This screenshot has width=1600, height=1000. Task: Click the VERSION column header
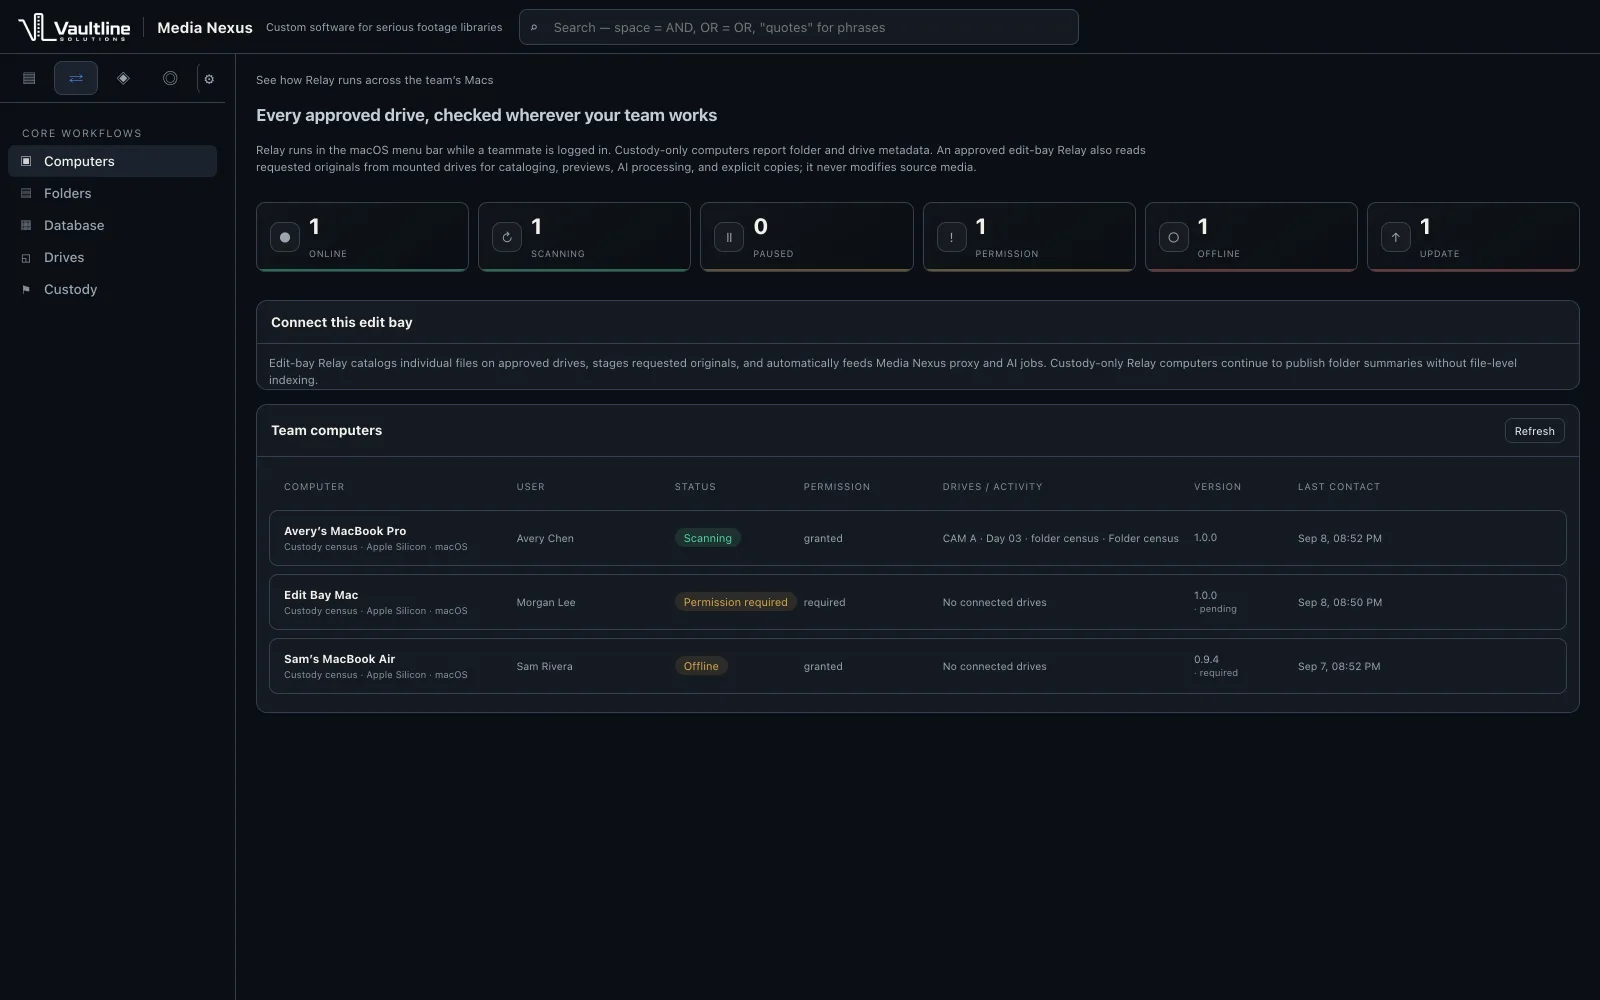pos(1217,487)
